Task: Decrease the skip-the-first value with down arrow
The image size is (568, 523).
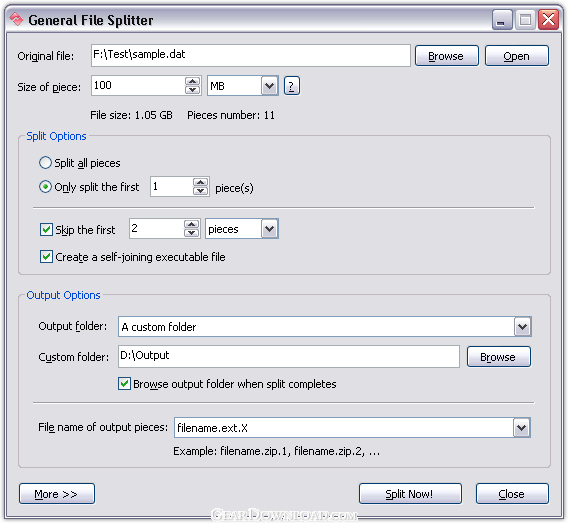Action: tap(192, 233)
